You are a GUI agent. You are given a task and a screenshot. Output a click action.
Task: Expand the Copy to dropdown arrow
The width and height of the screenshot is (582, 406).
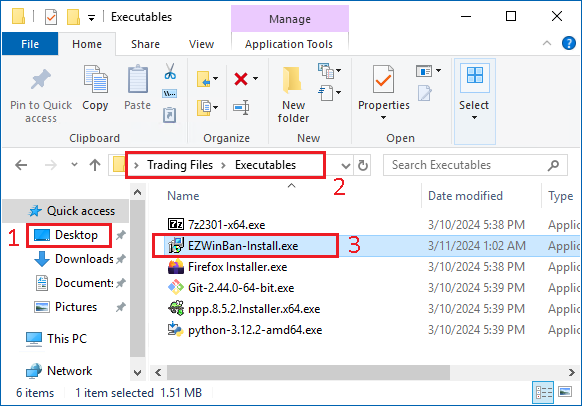click(216, 108)
